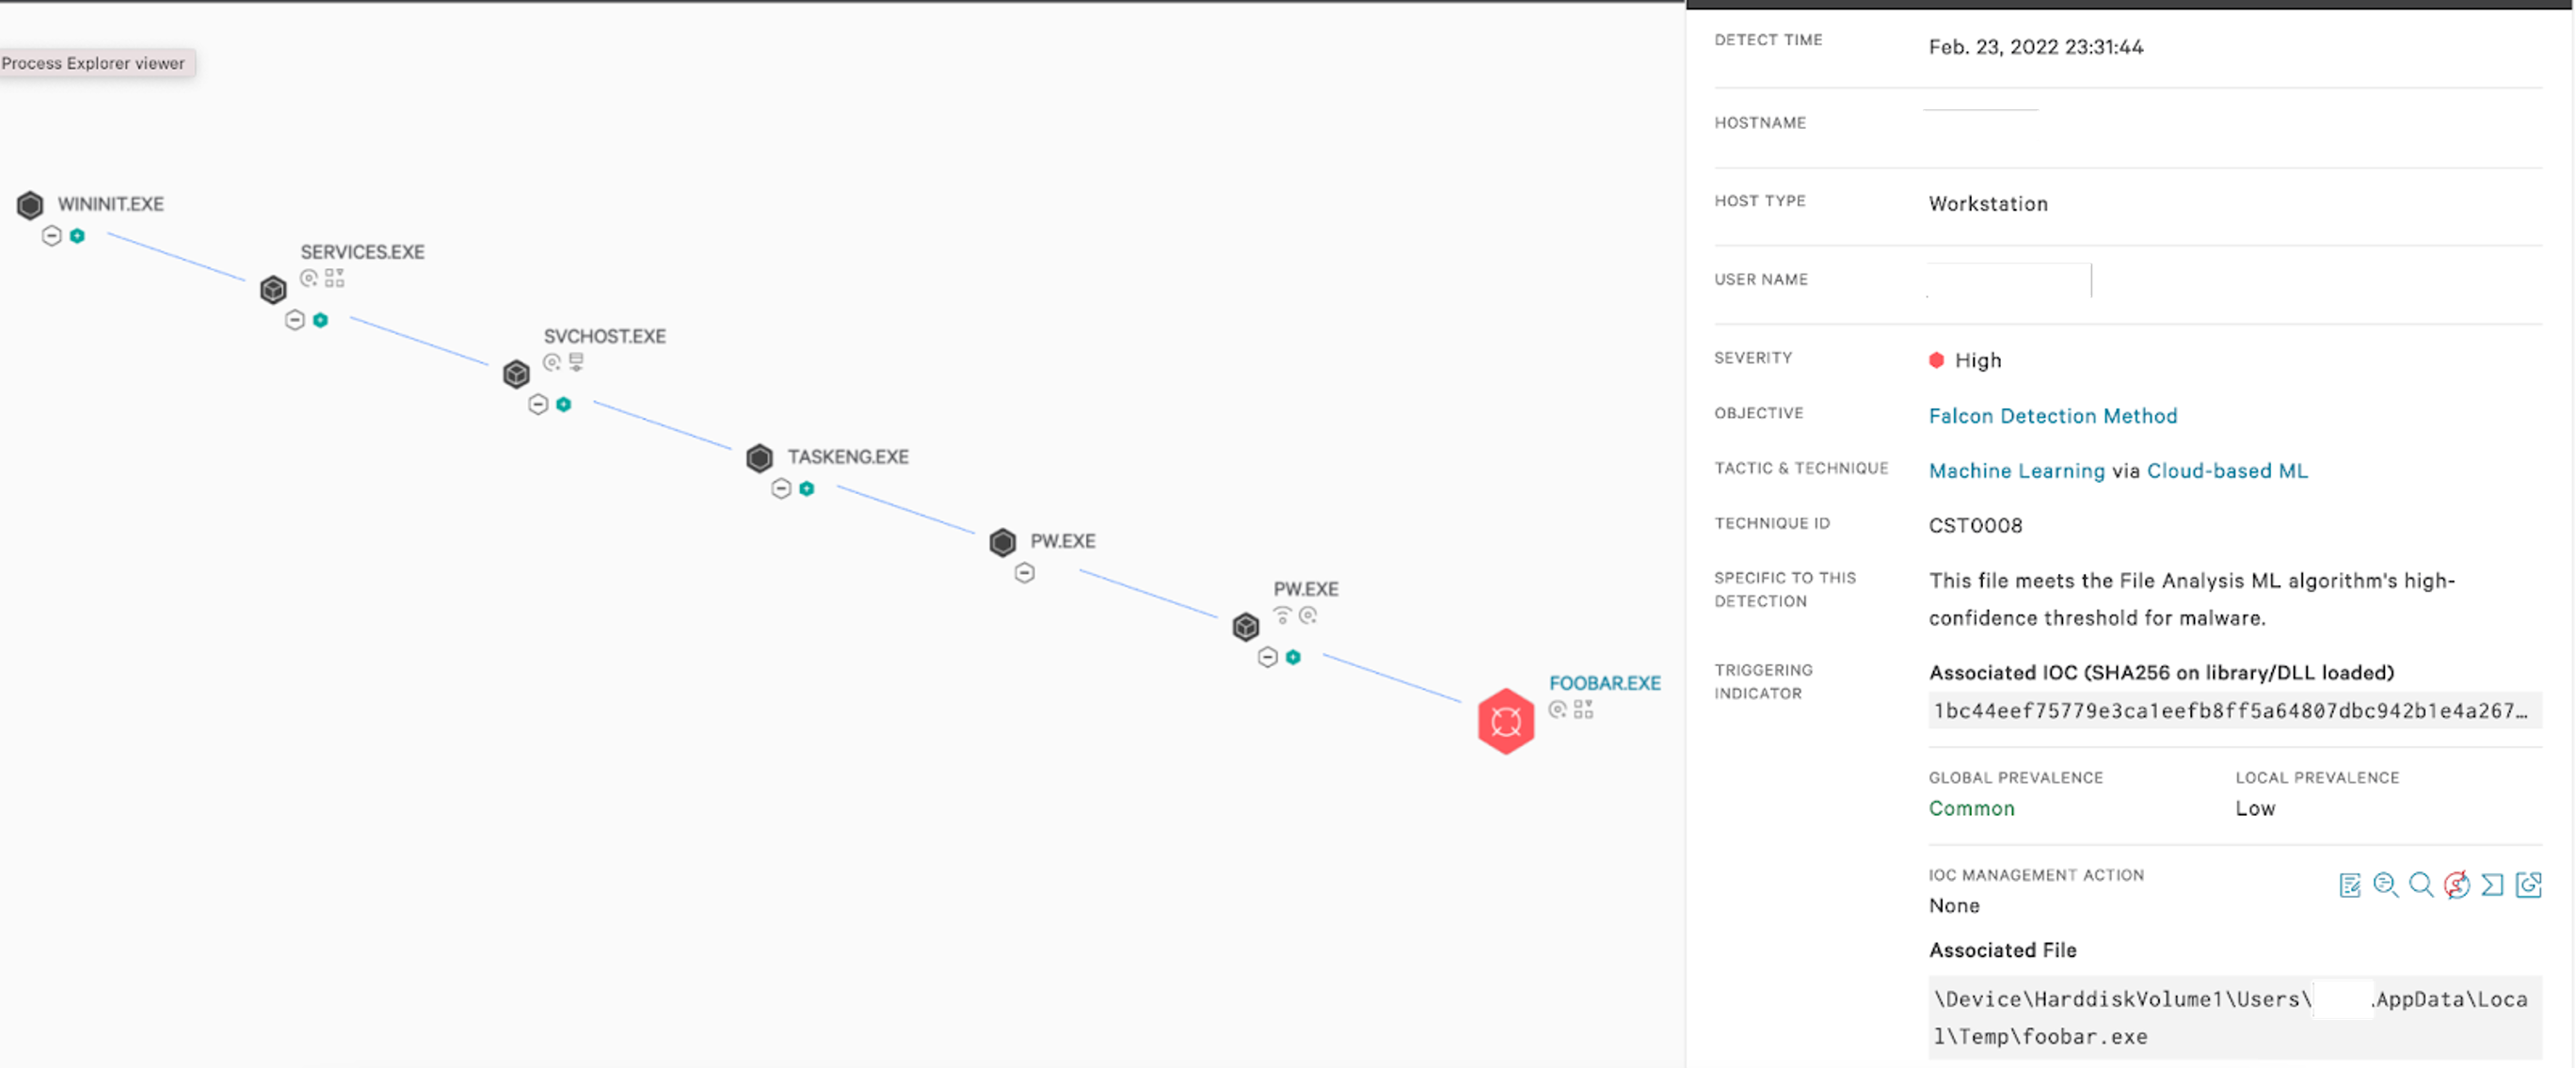This screenshot has width=2576, height=1068.
Task: Expand TASKENG.EXE children via teal plus
Action: [x=807, y=488]
